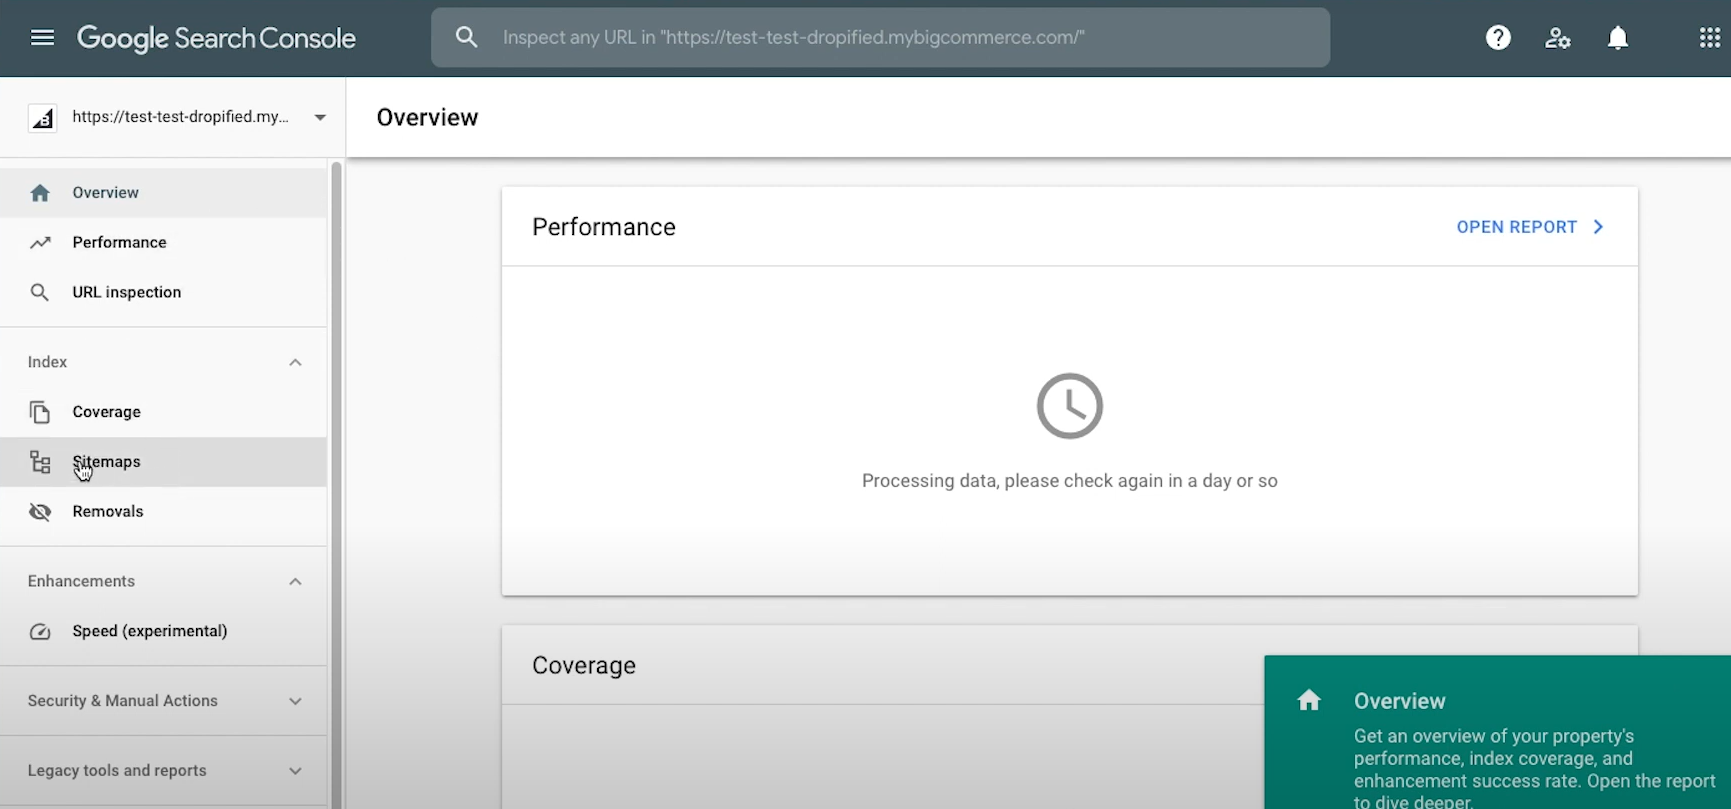
Task: Open the URL inspection sidebar item
Action: [x=163, y=293]
